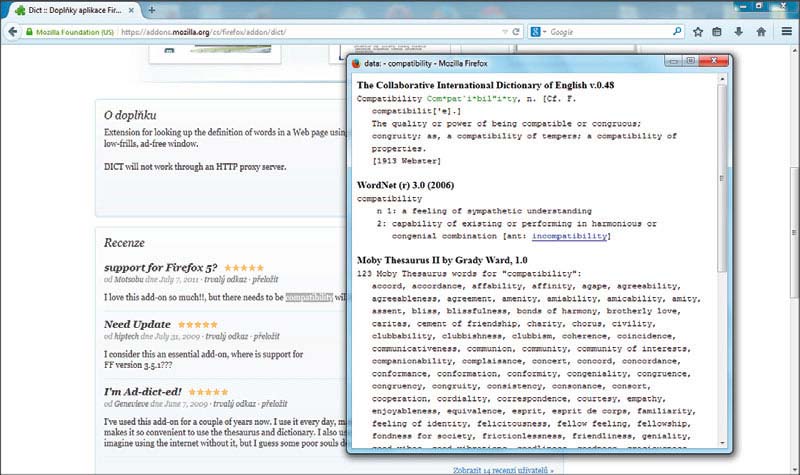Viewport: 800px width, 475px height.
Task: Open a new tab with the plus button
Action: point(152,10)
